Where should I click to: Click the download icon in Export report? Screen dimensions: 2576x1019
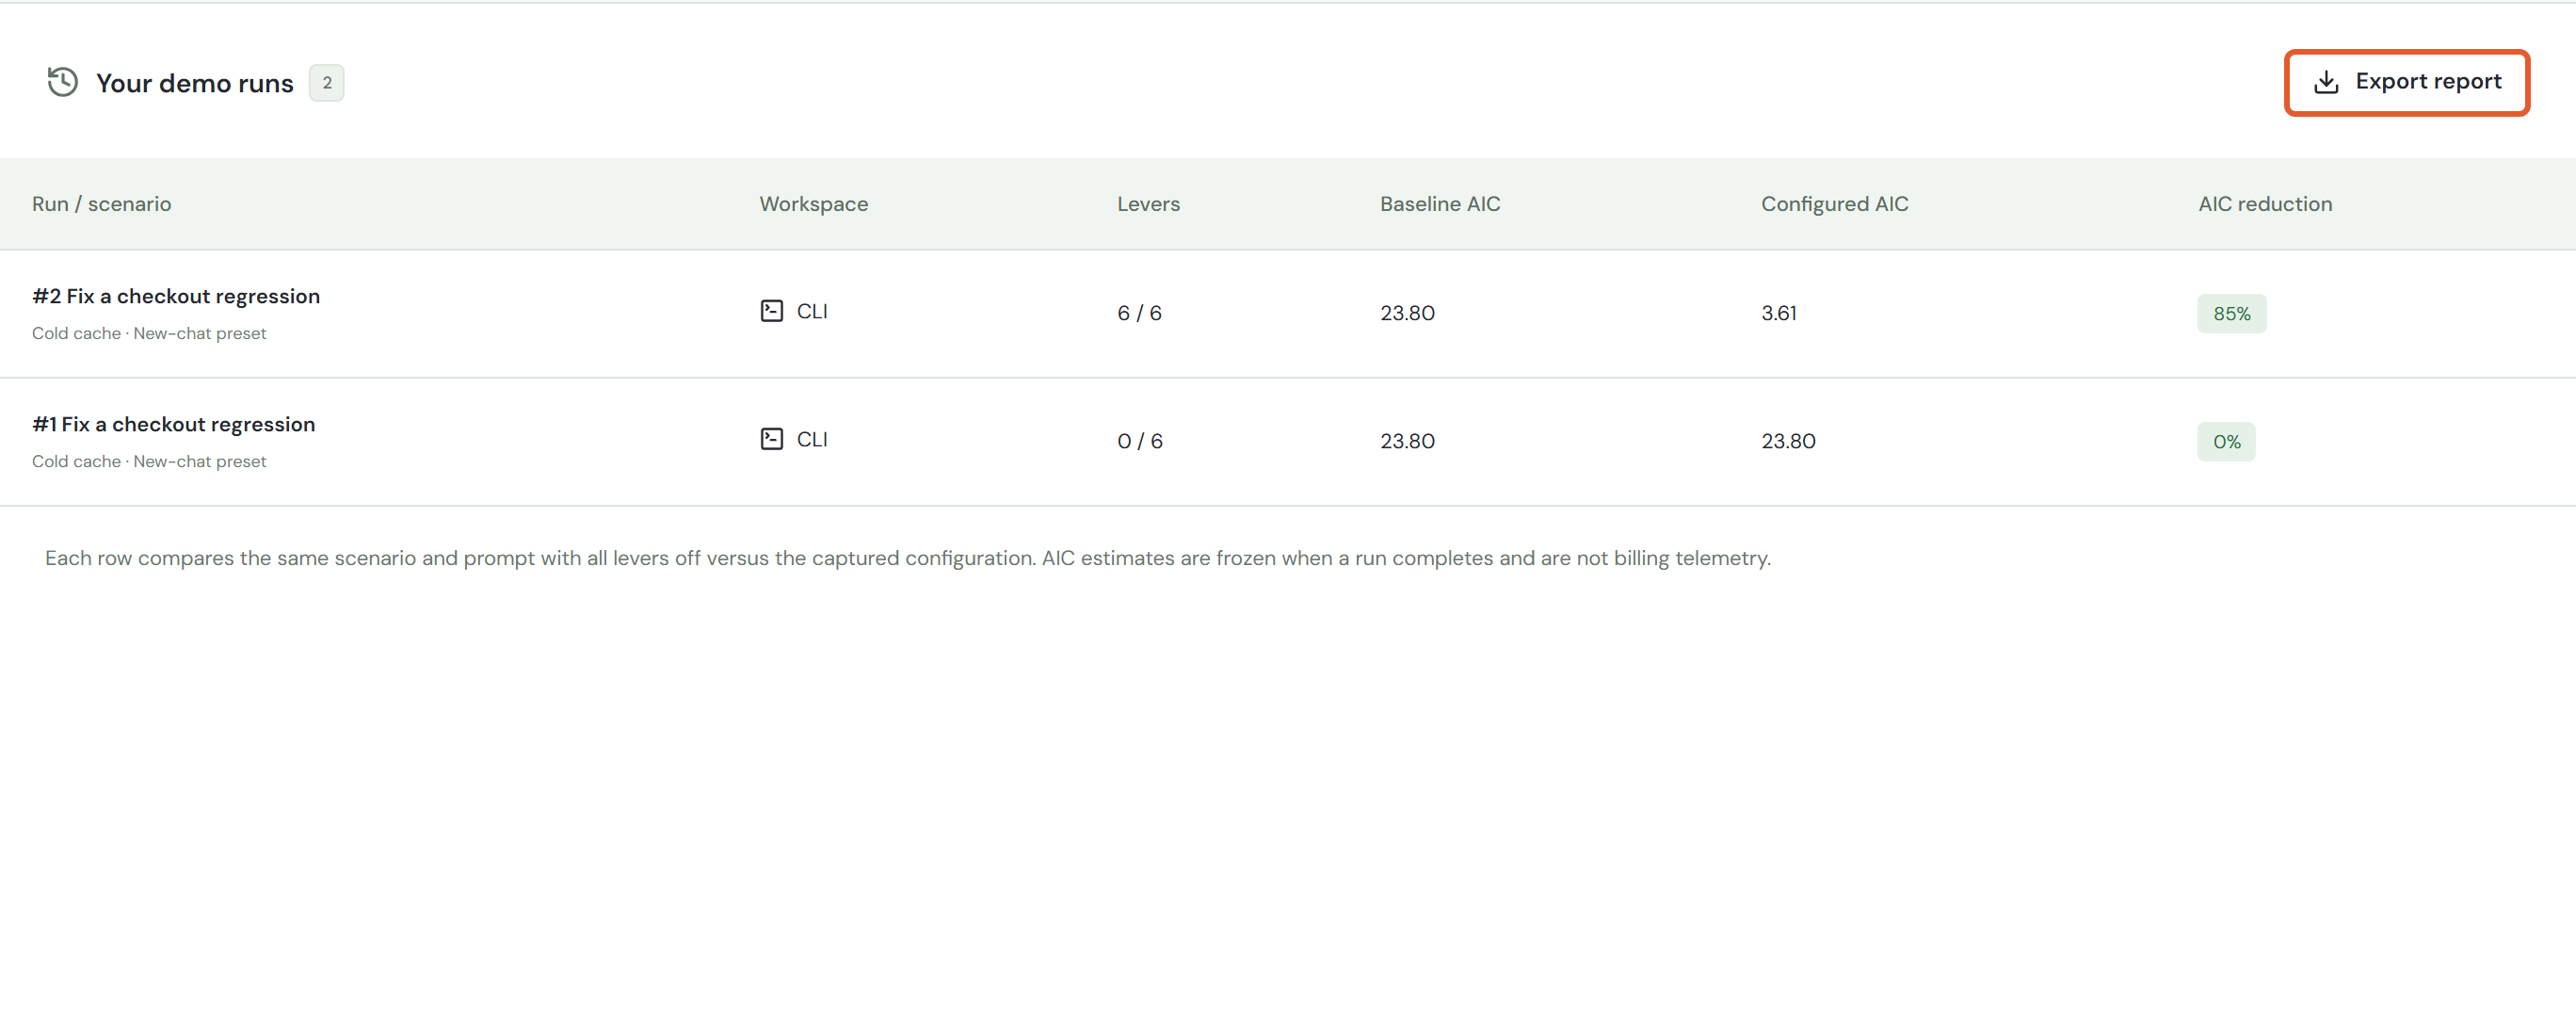pos(2326,82)
